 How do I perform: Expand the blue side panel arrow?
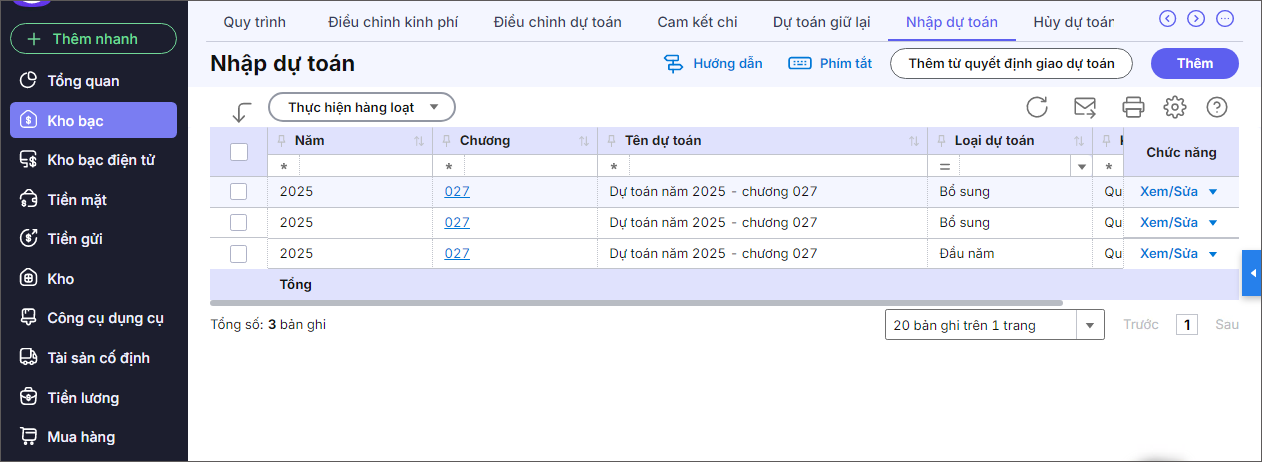(1252, 273)
